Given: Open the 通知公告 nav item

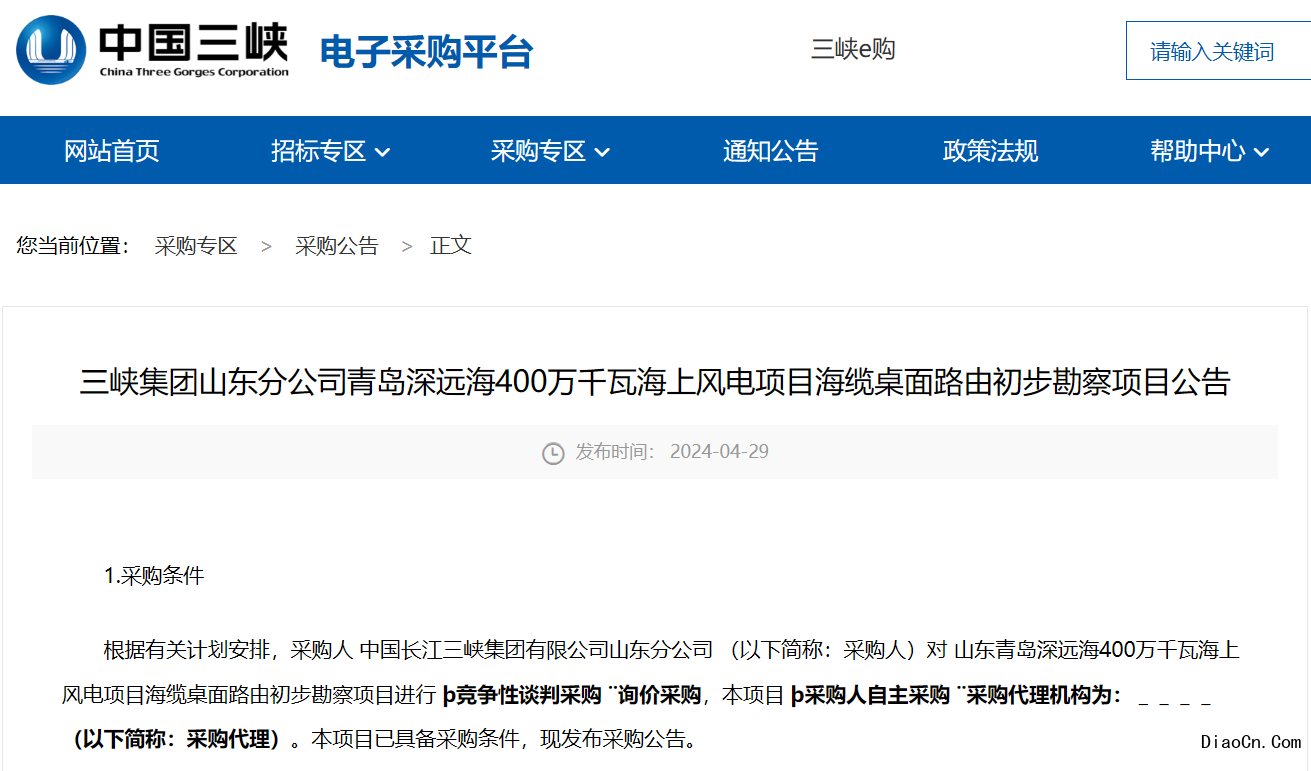Looking at the screenshot, I should (x=770, y=151).
